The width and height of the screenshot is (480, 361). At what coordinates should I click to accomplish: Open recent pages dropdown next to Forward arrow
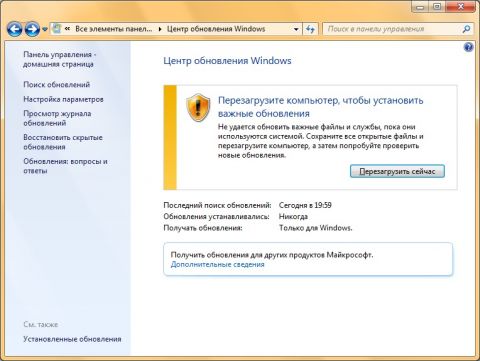coord(45,30)
